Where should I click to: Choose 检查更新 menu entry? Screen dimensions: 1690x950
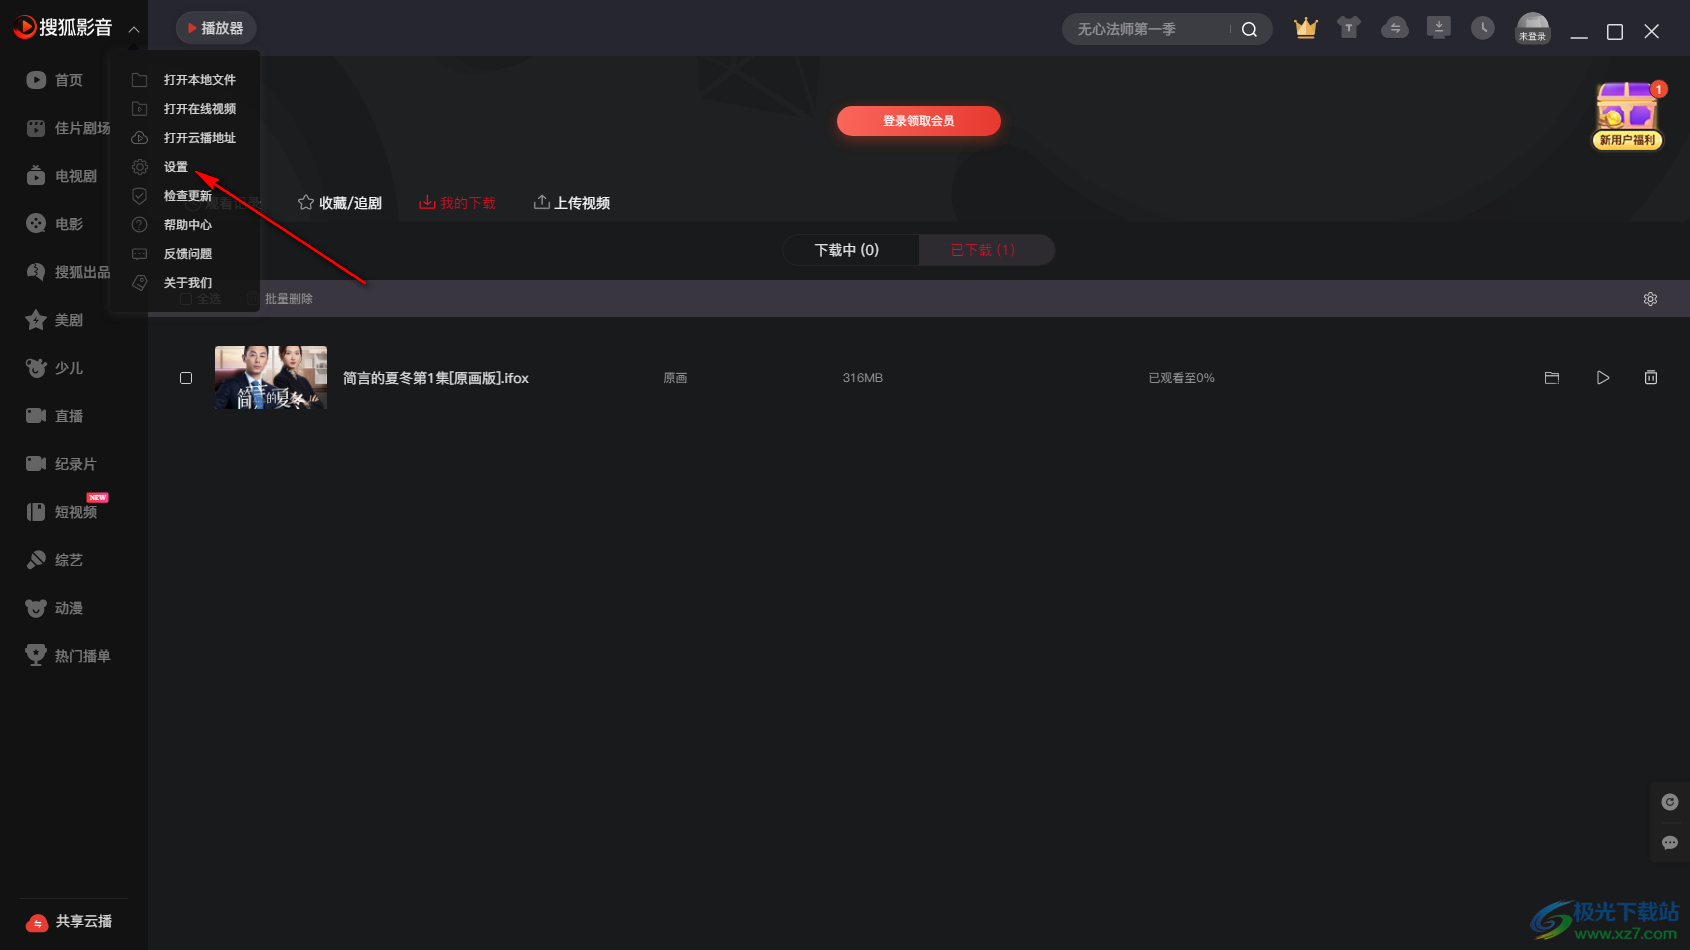click(186, 196)
